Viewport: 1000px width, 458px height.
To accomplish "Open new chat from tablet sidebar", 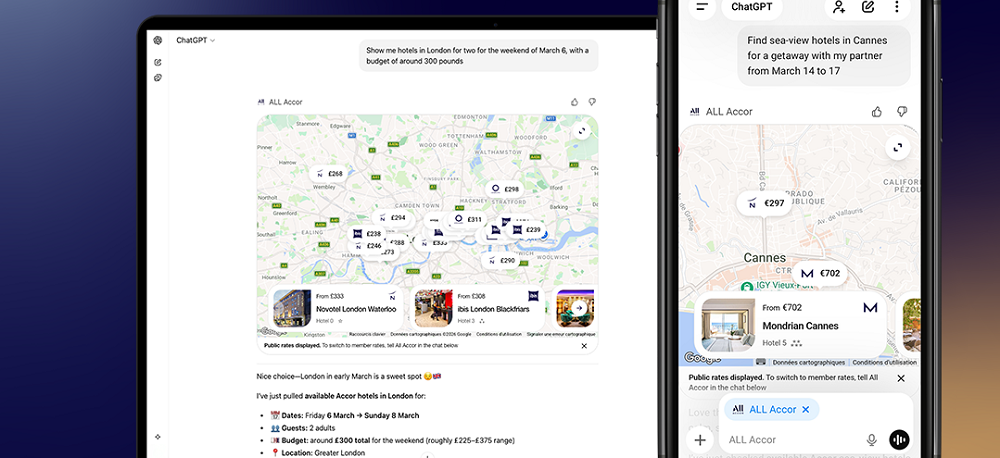I will point(158,62).
